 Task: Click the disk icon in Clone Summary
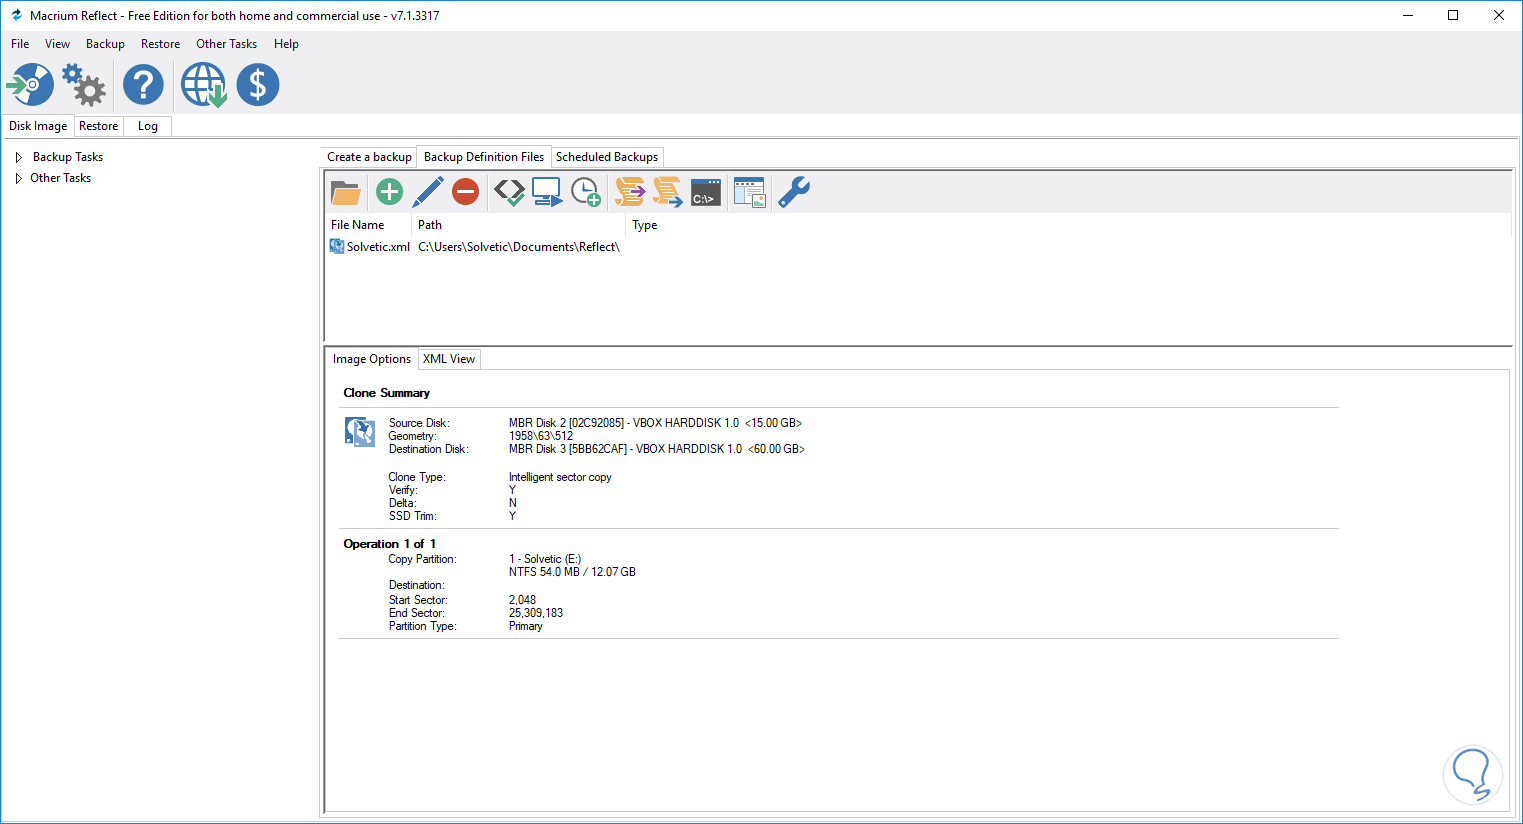[360, 432]
